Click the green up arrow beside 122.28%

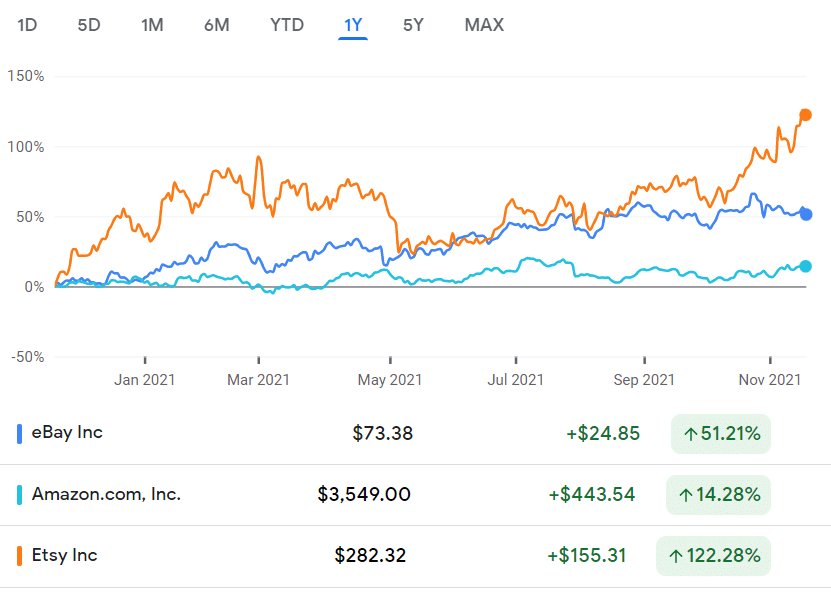click(676, 556)
